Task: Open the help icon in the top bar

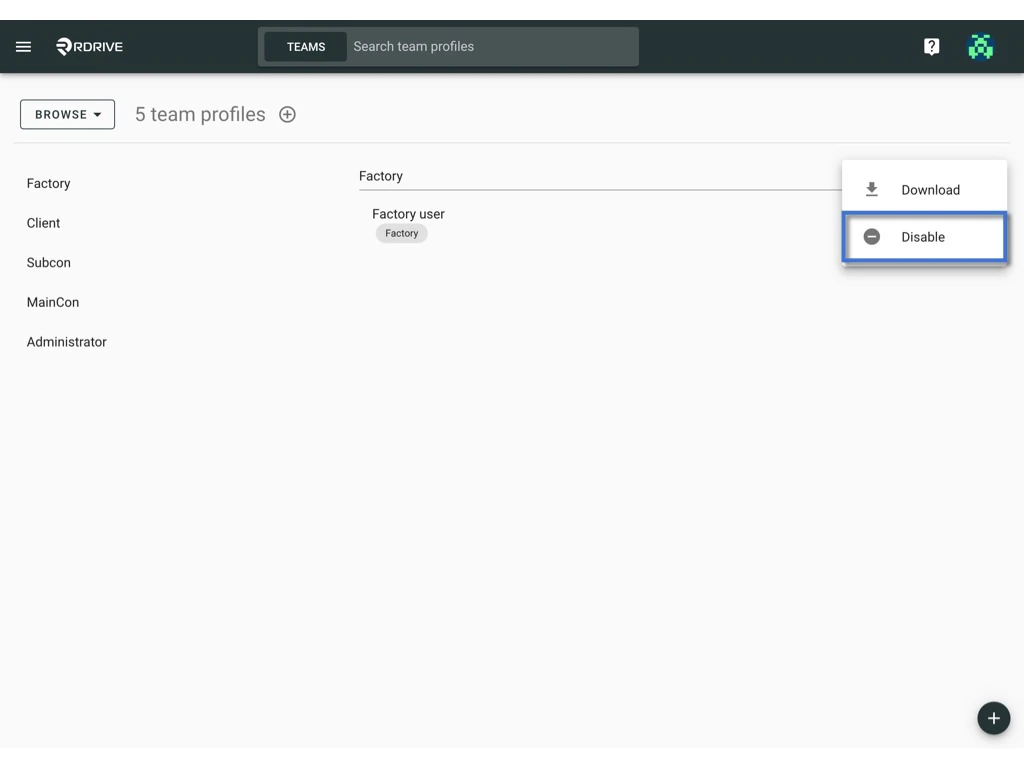Action: [x=931, y=46]
